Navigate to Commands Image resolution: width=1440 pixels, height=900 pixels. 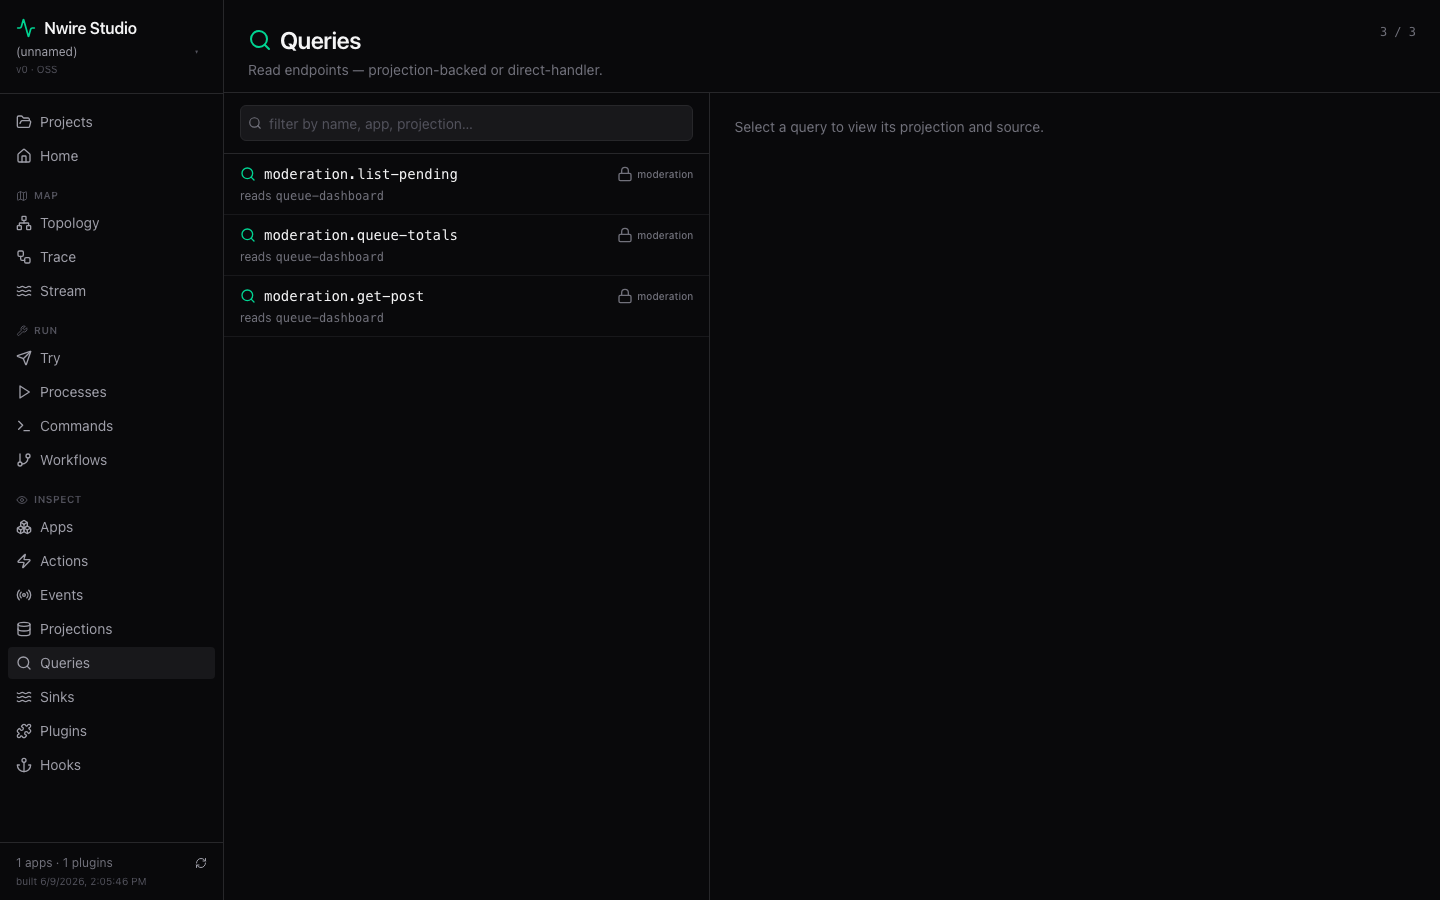(x=111, y=426)
